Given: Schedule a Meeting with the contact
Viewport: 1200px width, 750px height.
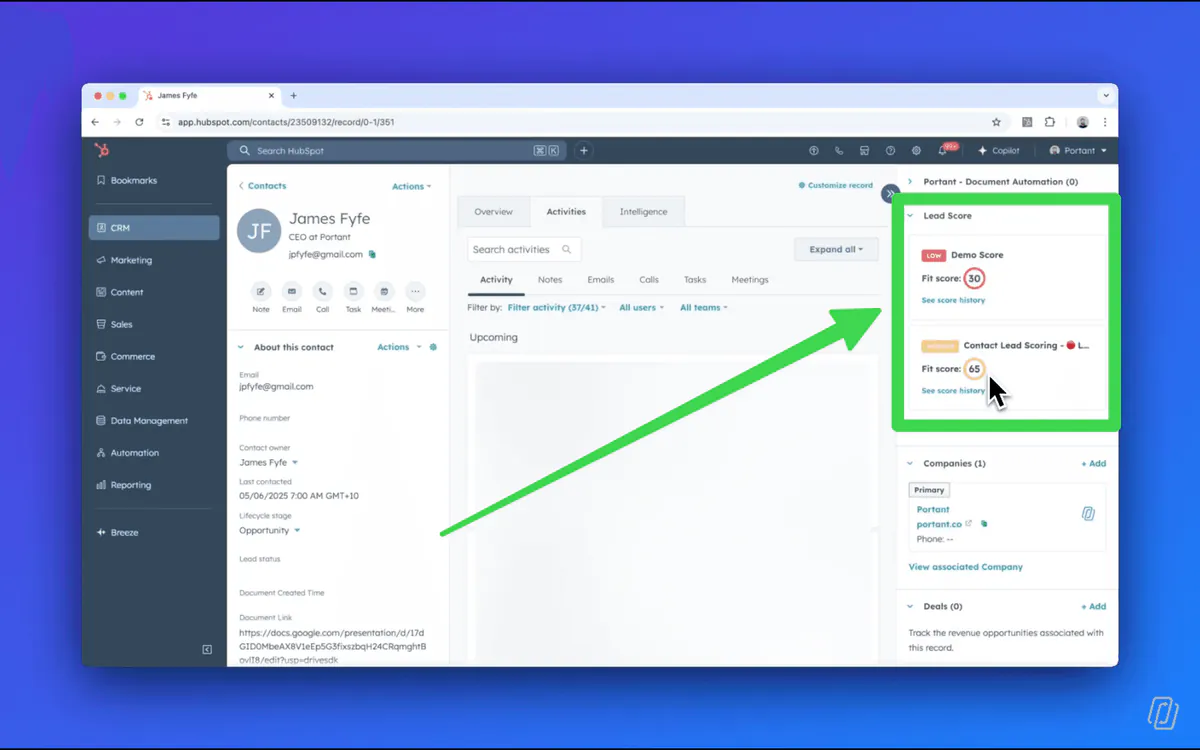Looking at the screenshot, I should (384, 291).
